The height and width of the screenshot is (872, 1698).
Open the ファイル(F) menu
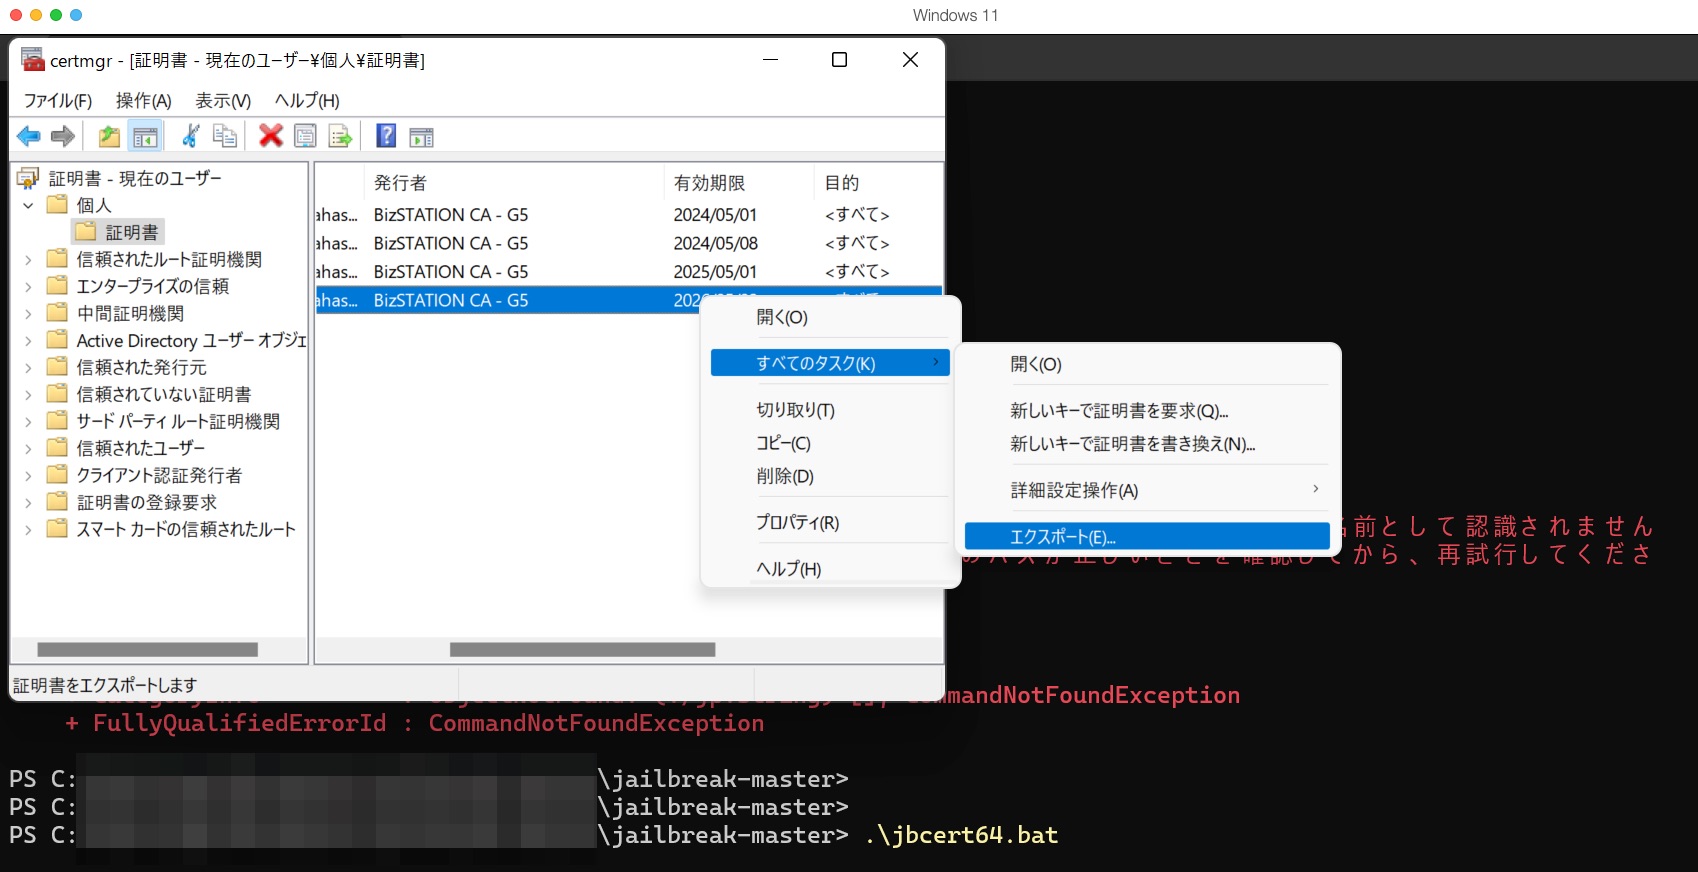coord(58,100)
